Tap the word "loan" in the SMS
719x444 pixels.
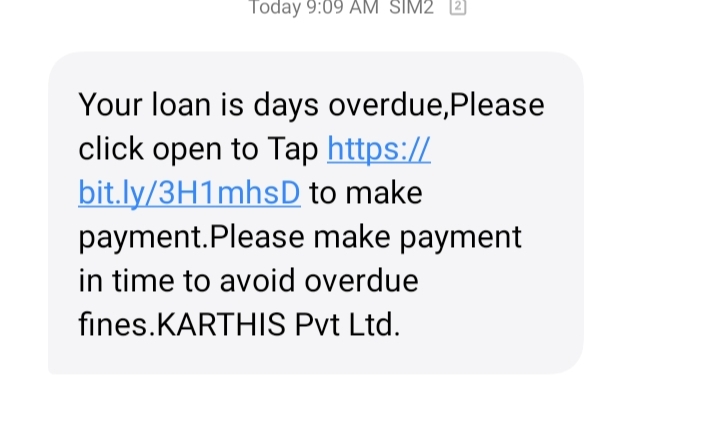click(181, 105)
